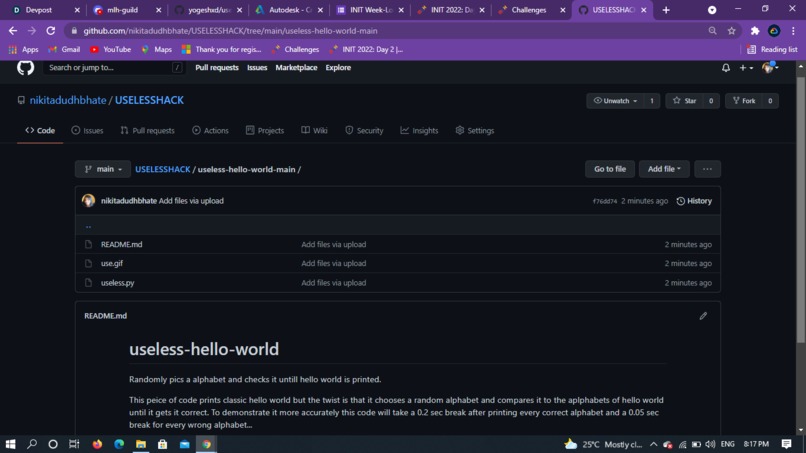Open use.gif file
This screenshot has height=453, width=806.
point(112,263)
